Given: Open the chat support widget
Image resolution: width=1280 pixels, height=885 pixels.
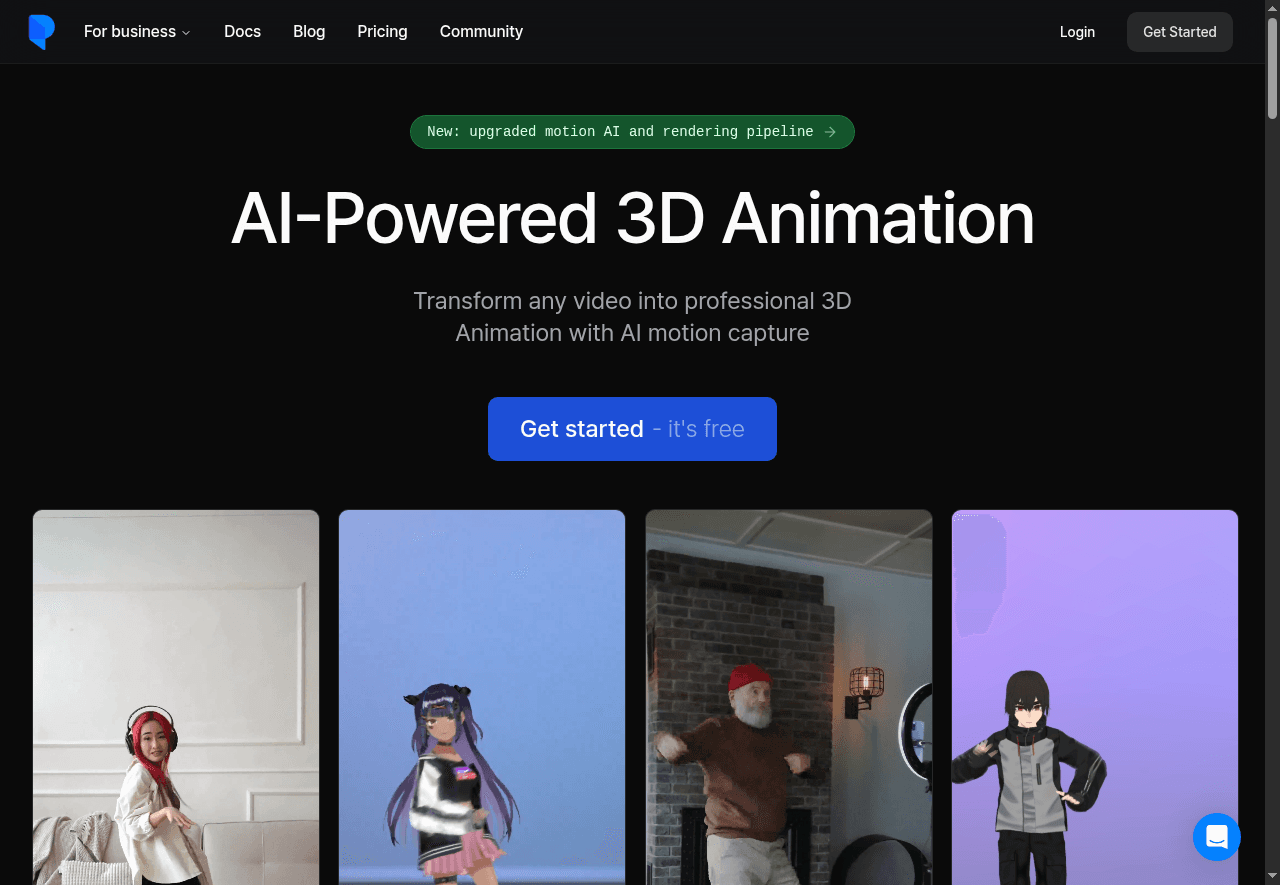Looking at the screenshot, I should (1216, 836).
